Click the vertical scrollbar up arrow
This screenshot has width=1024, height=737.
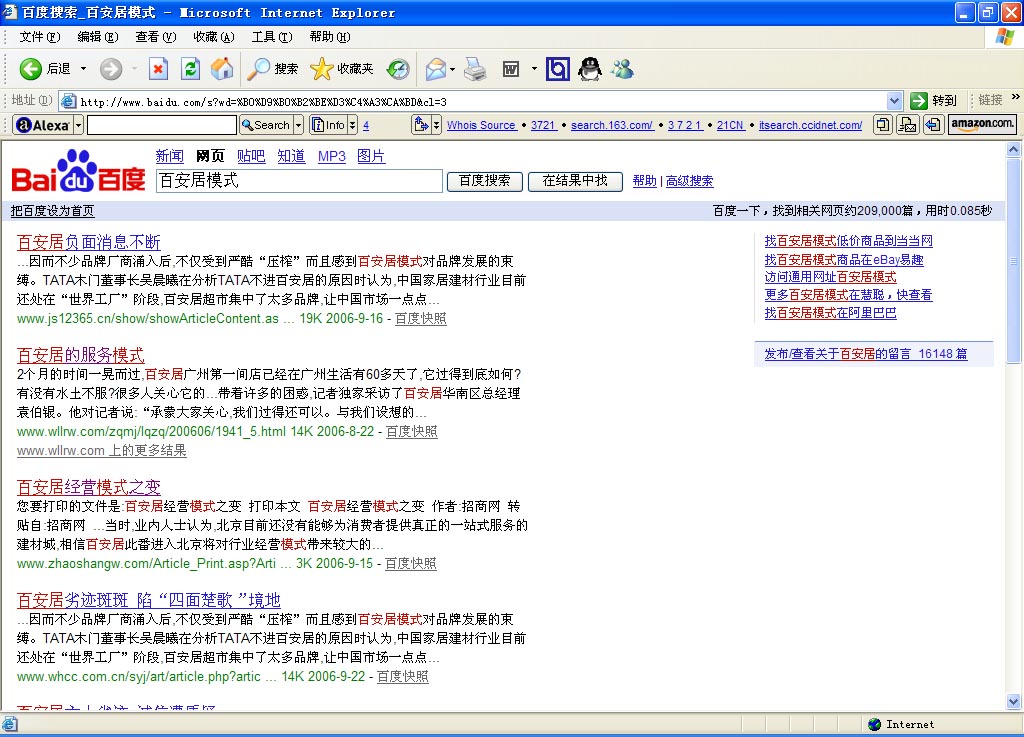1014,149
